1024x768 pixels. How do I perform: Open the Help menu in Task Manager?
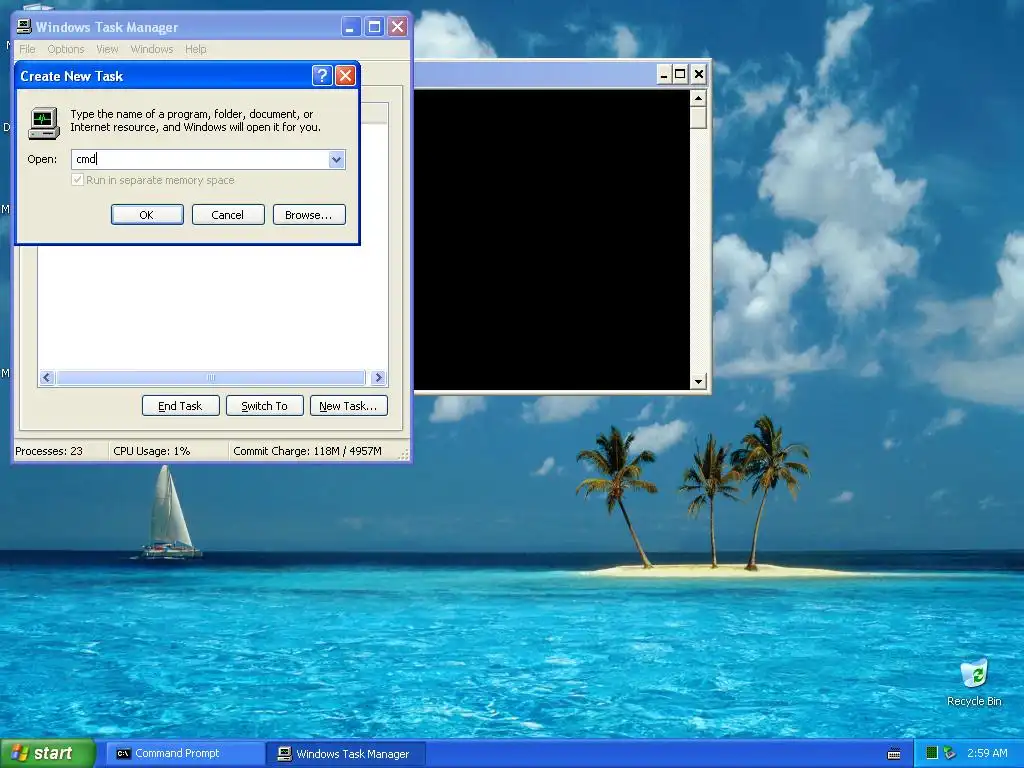pos(195,49)
